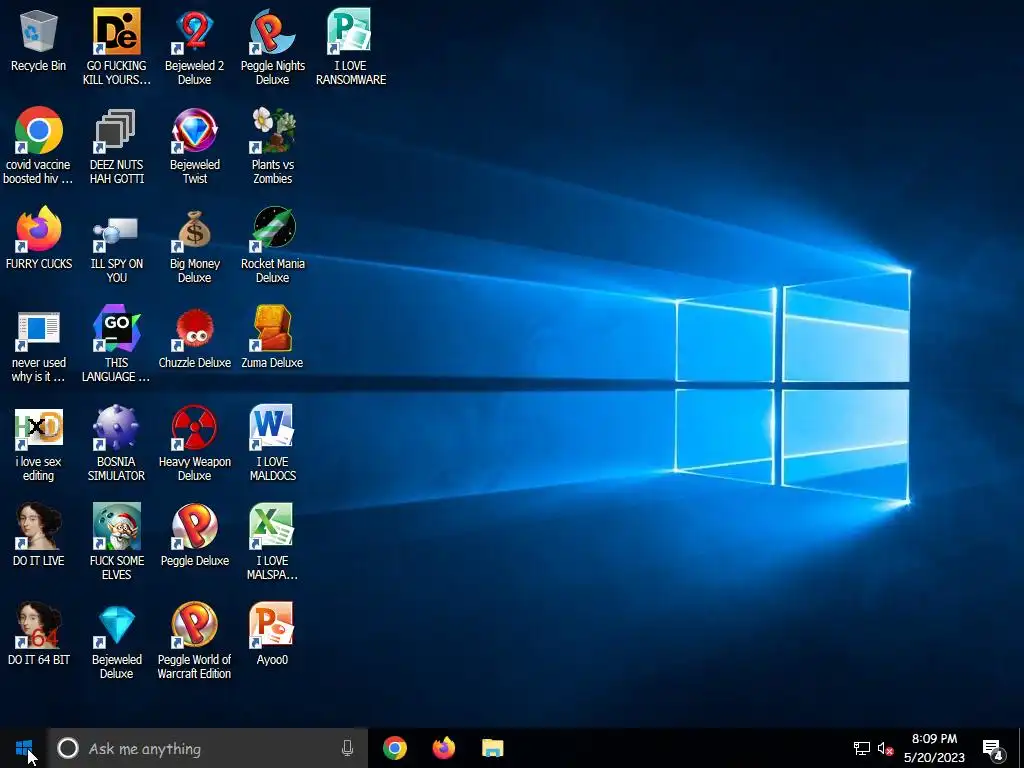Open the clock showing 8:09 PM
The height and width of the screenshot is (768, 1024).
tap(935, 748)
